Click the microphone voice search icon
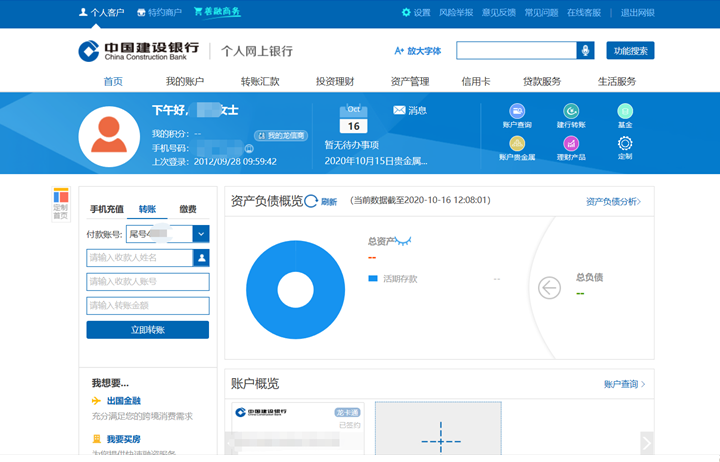Screen dimensions: 720x462 click(585, 50)
